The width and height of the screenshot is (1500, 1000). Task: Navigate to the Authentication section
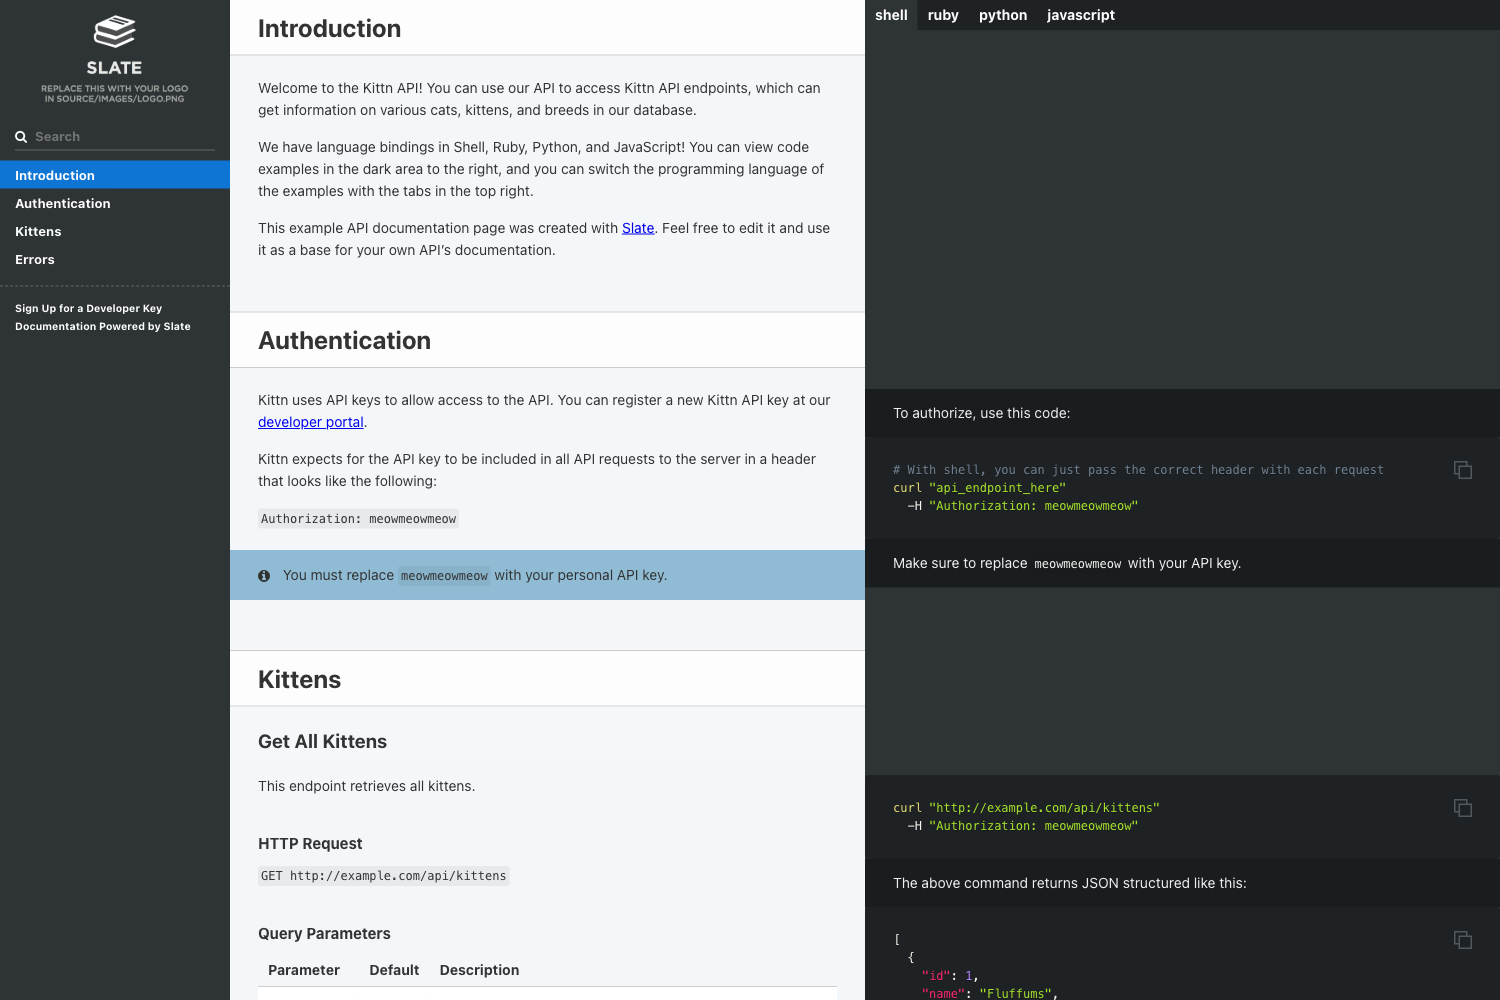[62, 203]
